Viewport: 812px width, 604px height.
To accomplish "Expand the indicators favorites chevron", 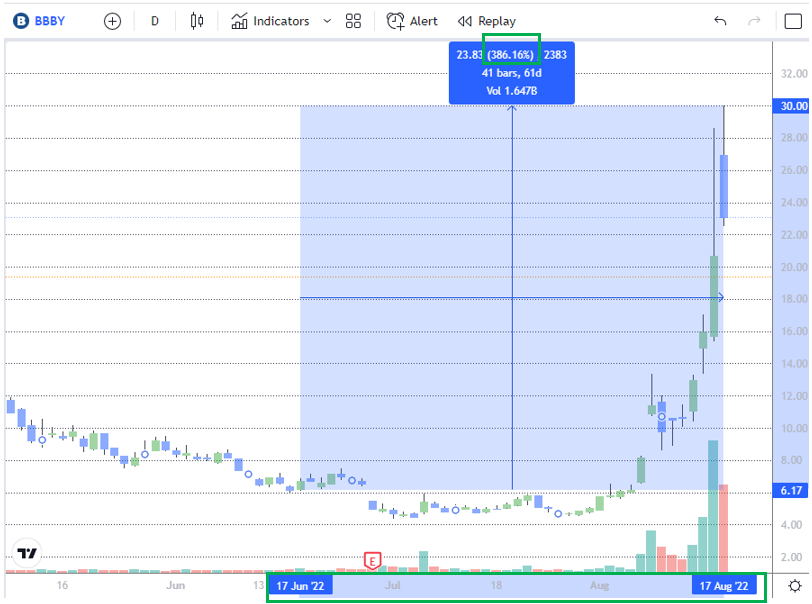I will click(327, 21).
